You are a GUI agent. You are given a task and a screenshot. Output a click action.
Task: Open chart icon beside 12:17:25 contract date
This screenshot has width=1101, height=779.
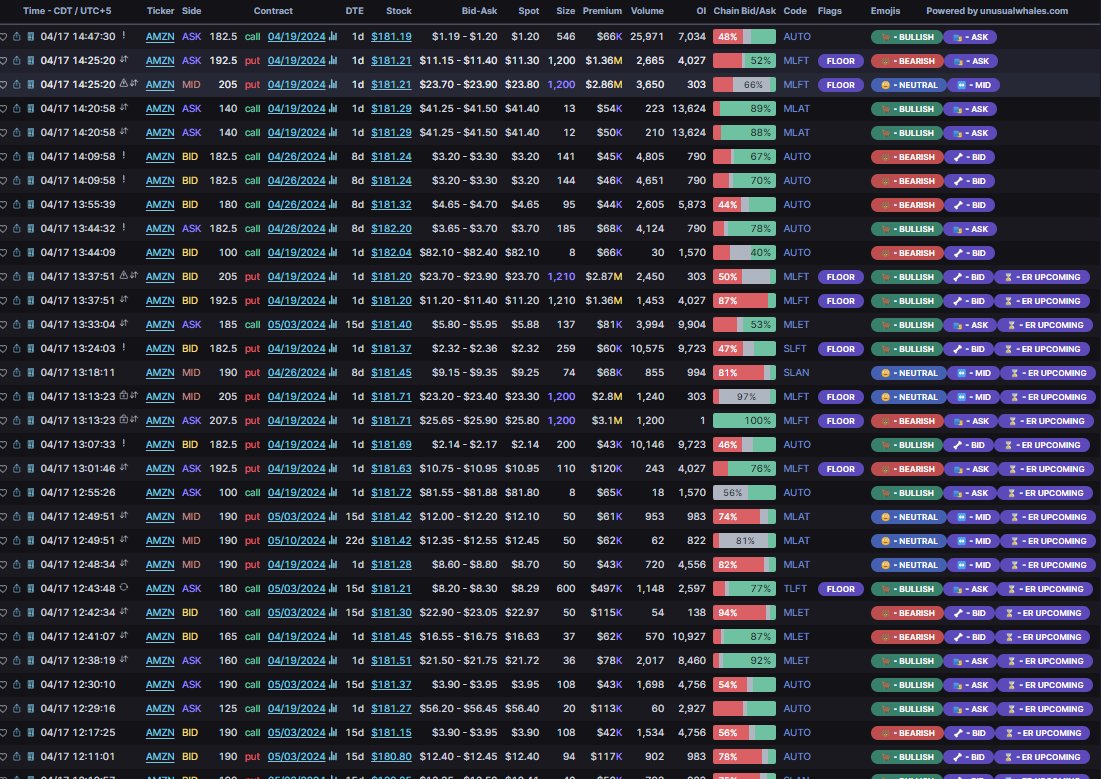click(x=333, y=732)
